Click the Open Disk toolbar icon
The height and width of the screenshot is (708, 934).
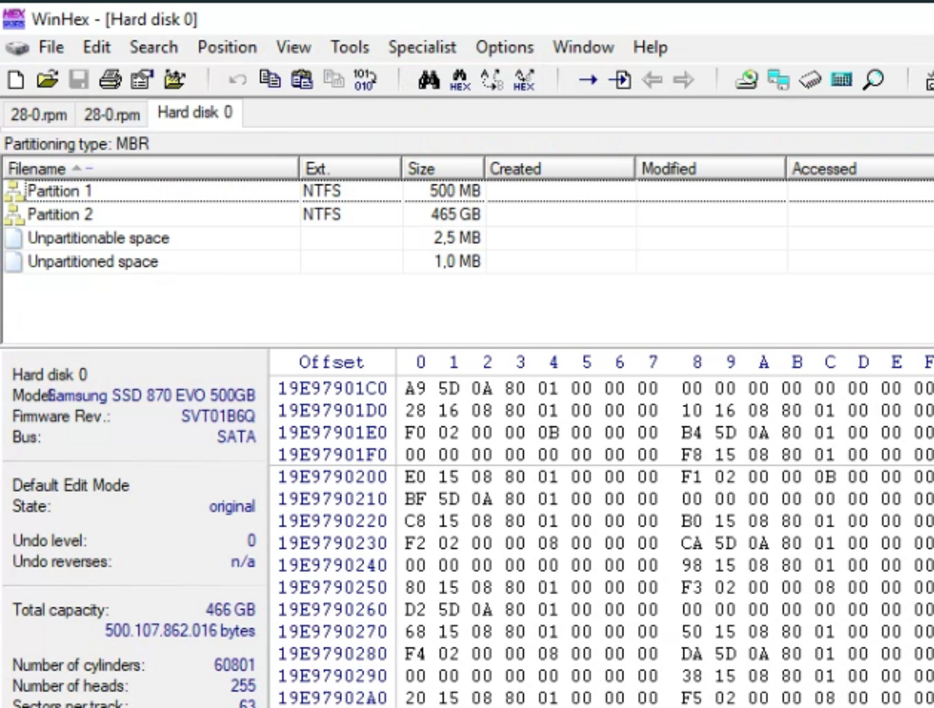[746, 80]
